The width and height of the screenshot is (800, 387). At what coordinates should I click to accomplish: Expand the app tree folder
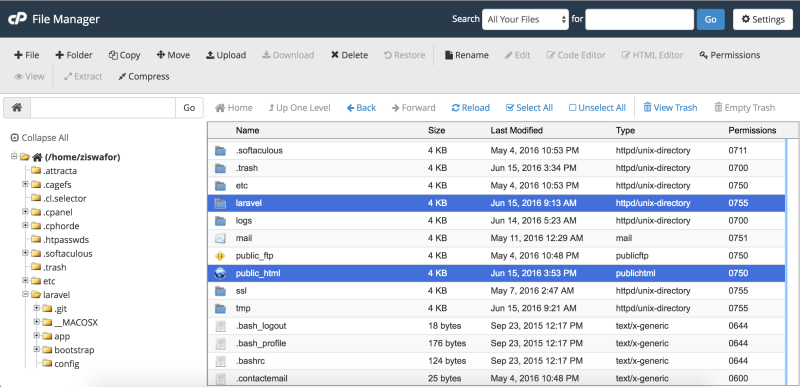(37, 336)
